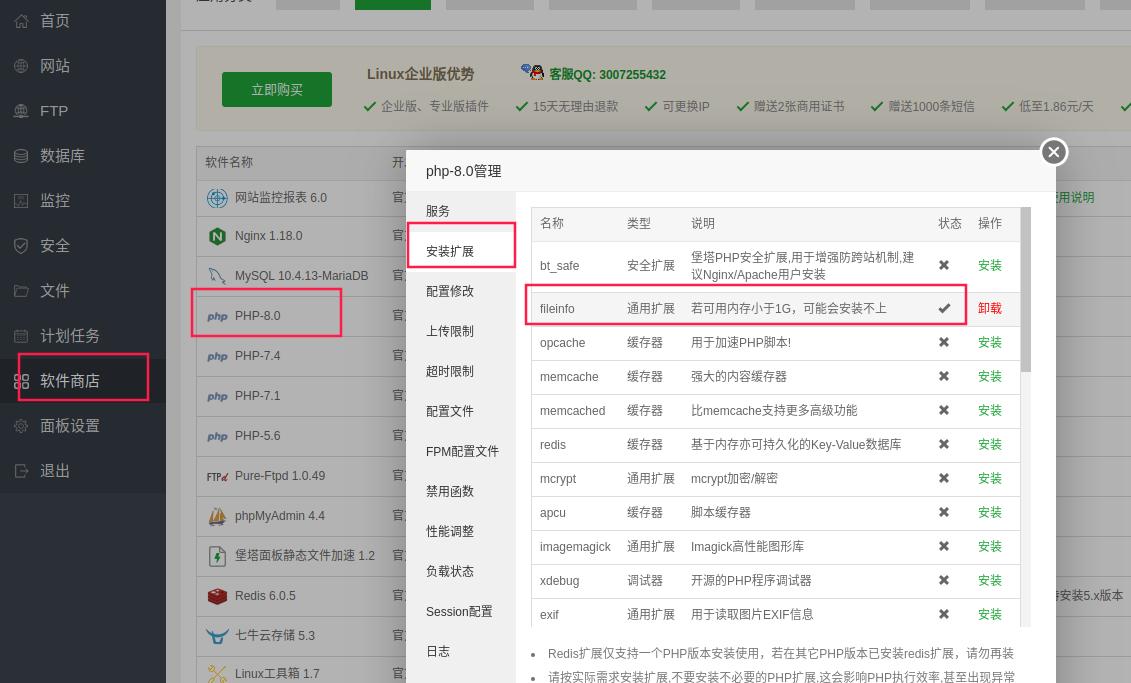Click the phpMyAdmin 4.4 icon
The height and width of the screenshot is (683, 1131).
click(x=217, y=516)
